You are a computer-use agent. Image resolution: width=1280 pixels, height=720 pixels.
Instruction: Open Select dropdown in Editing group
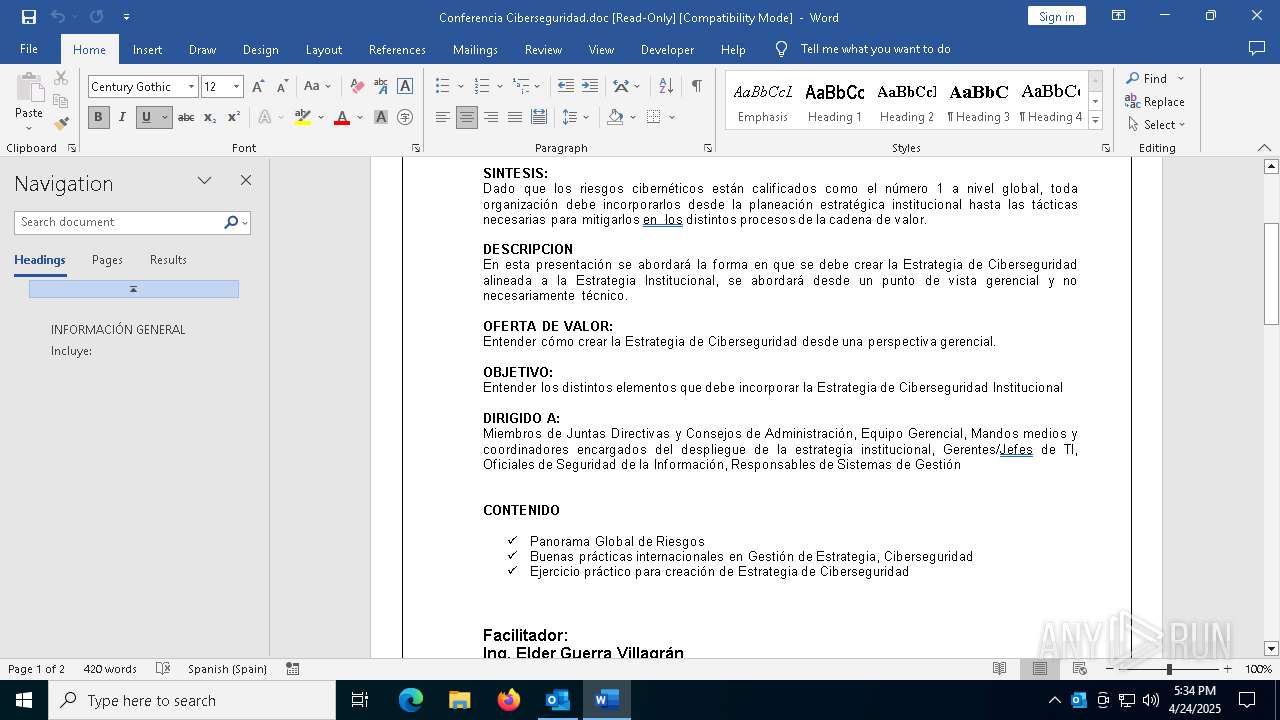pos(1156,125)
